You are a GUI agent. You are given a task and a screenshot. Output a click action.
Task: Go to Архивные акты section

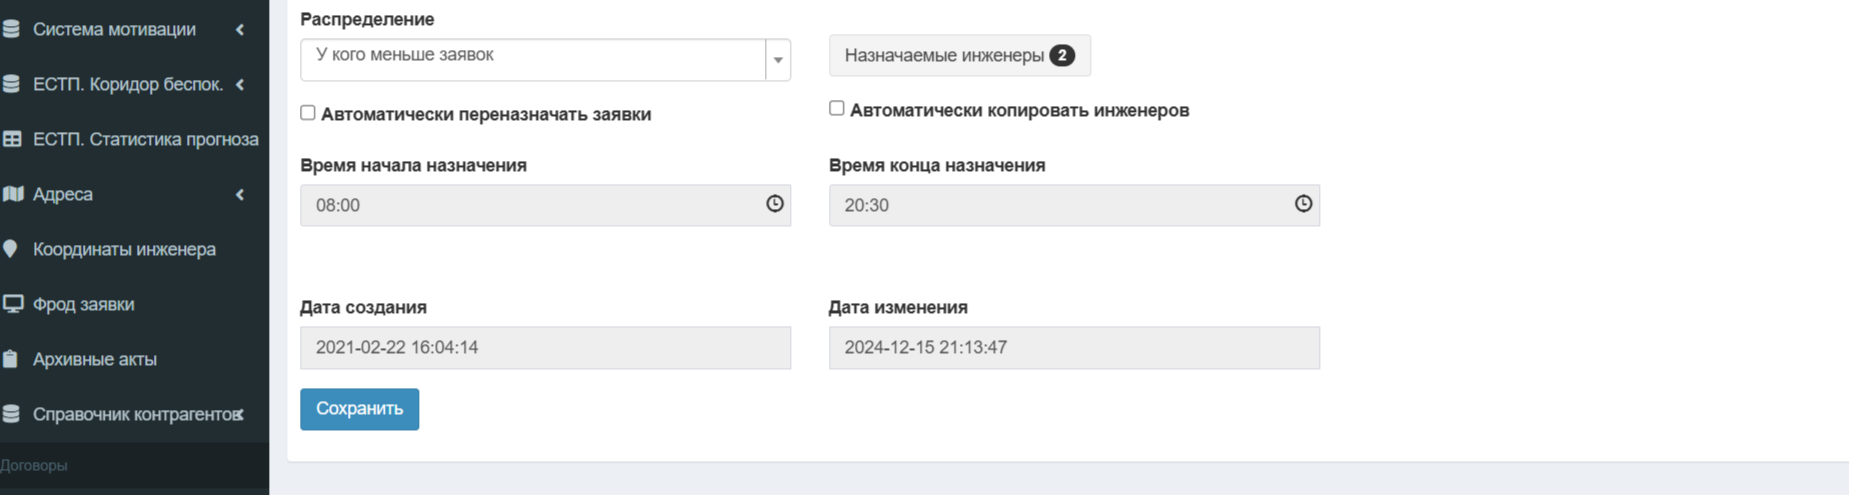(95, 359)
